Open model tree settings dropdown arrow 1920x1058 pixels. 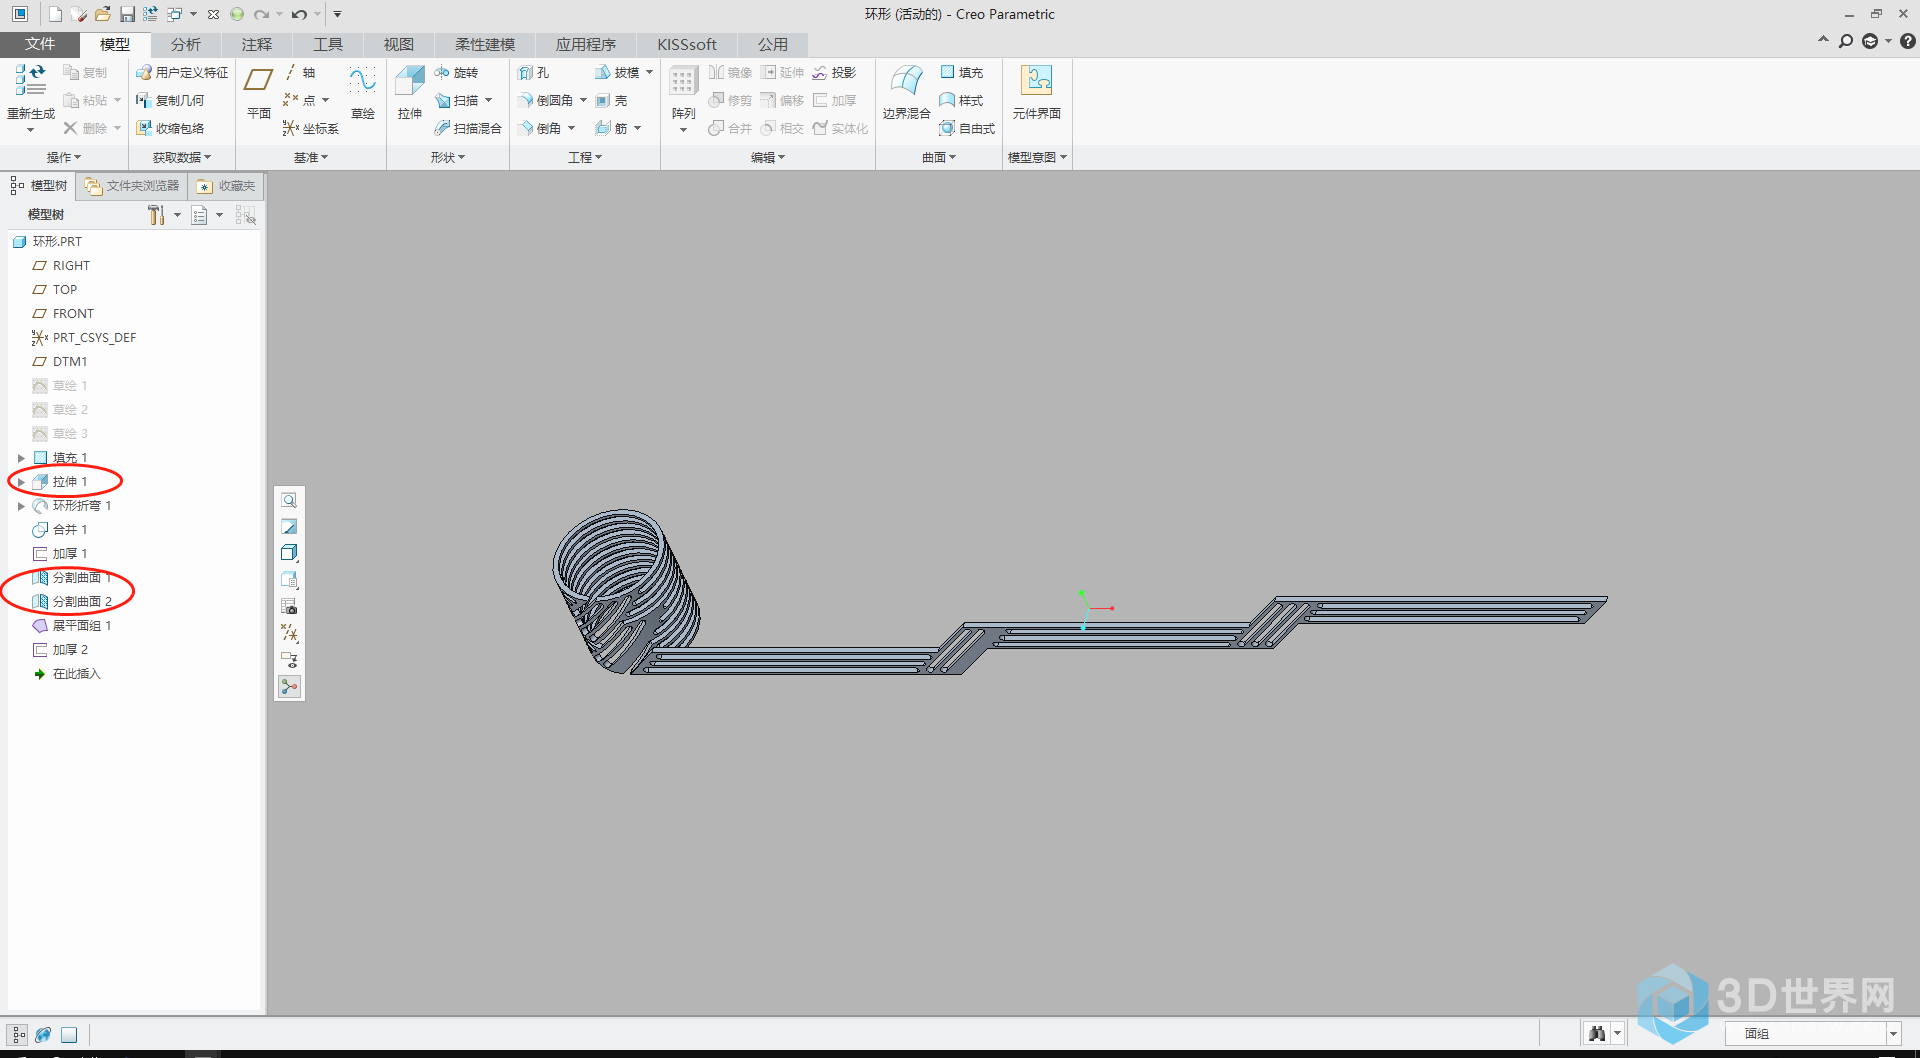[177, 215]
